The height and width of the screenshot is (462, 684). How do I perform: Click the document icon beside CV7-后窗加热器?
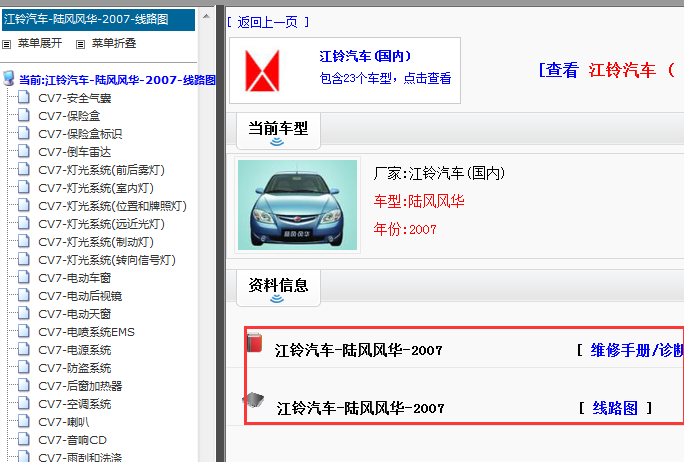pyautogui.click(x=24, y=385)
